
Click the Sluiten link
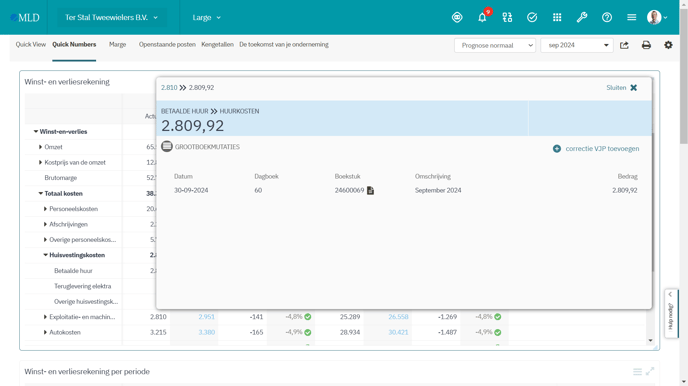point(616,88)
